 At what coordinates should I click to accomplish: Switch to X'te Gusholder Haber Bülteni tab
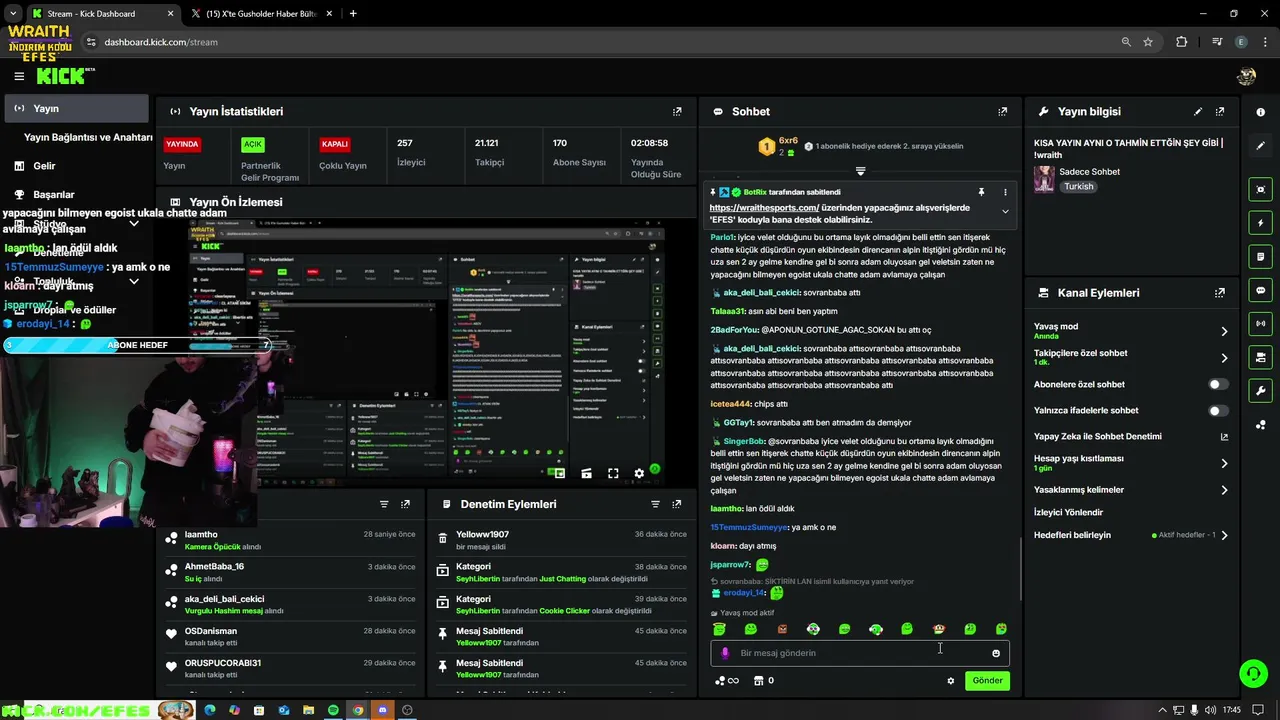click(262, 14)
